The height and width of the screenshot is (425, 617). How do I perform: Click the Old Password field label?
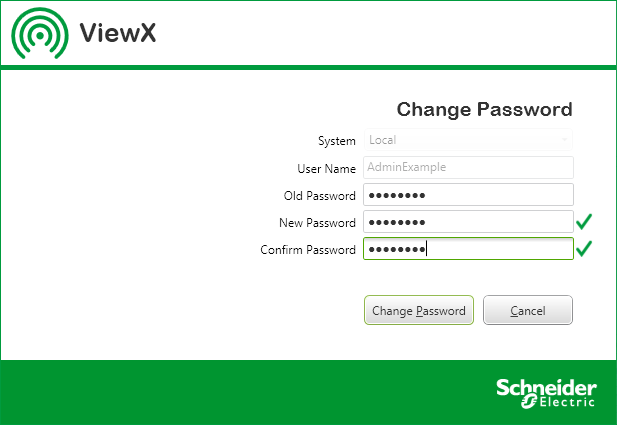click(x=319, y=195)
